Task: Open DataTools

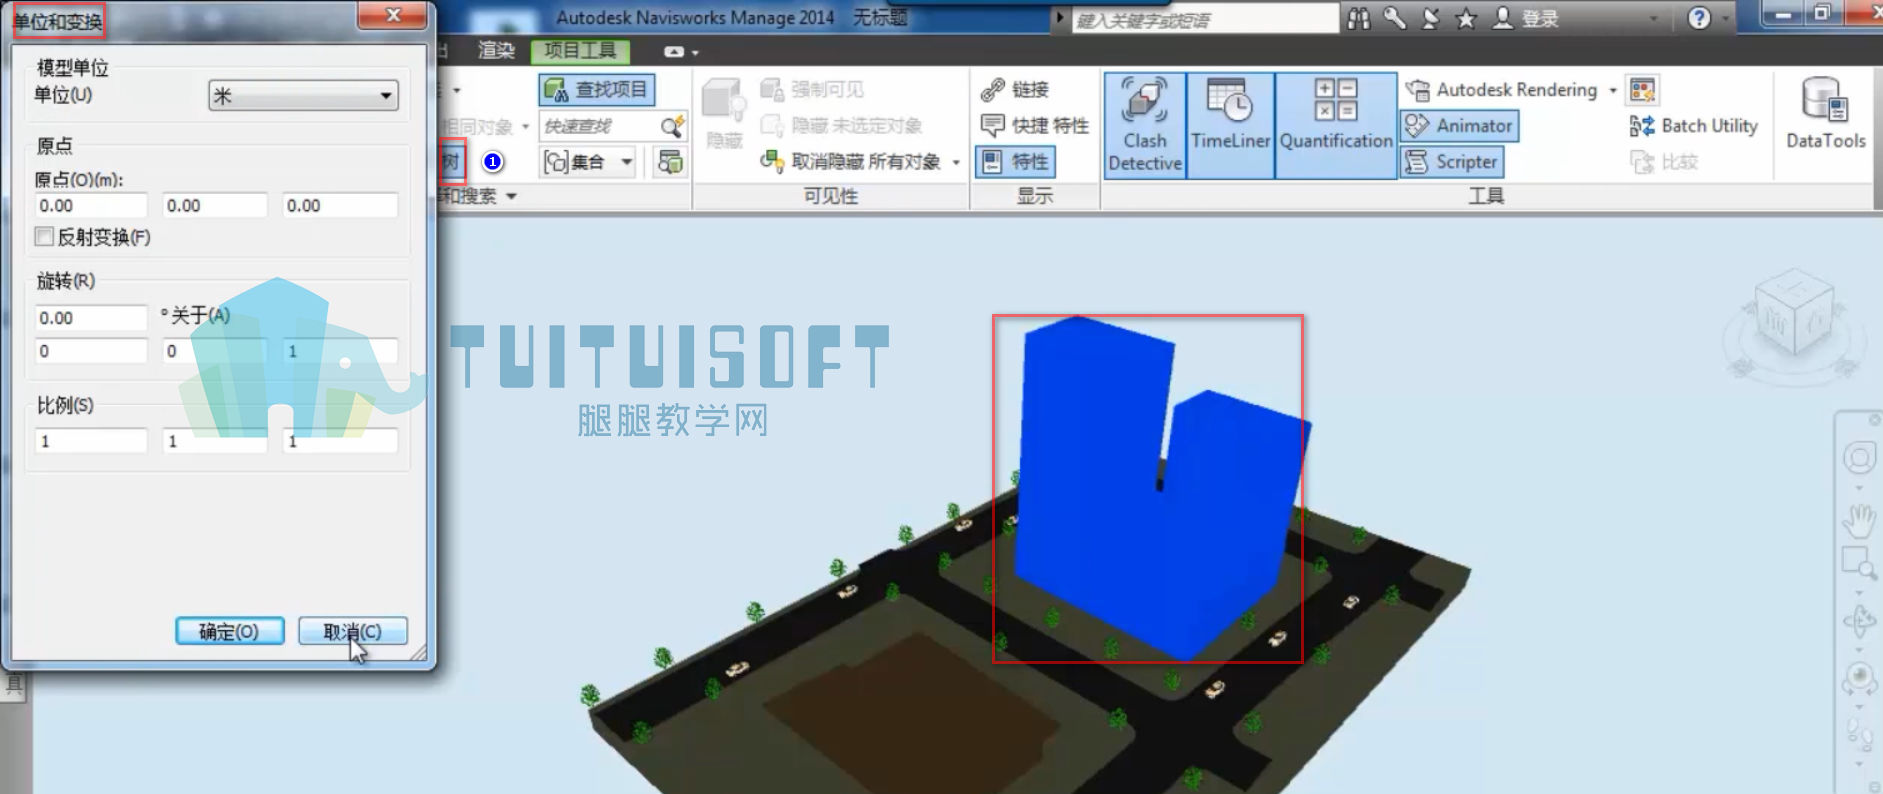Action: 1825,114
